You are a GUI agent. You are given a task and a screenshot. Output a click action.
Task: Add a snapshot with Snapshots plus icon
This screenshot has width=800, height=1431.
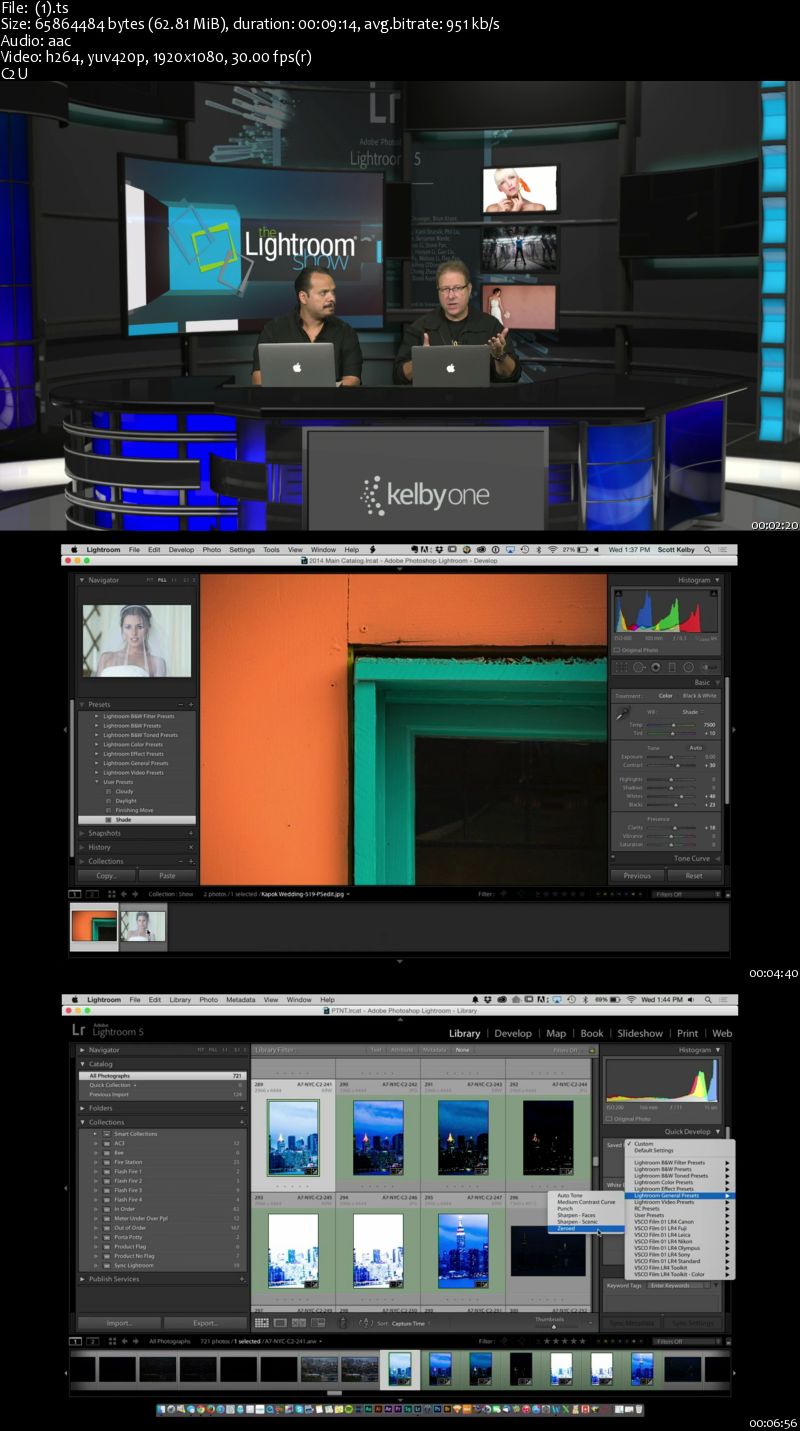(x=191, y=833)
